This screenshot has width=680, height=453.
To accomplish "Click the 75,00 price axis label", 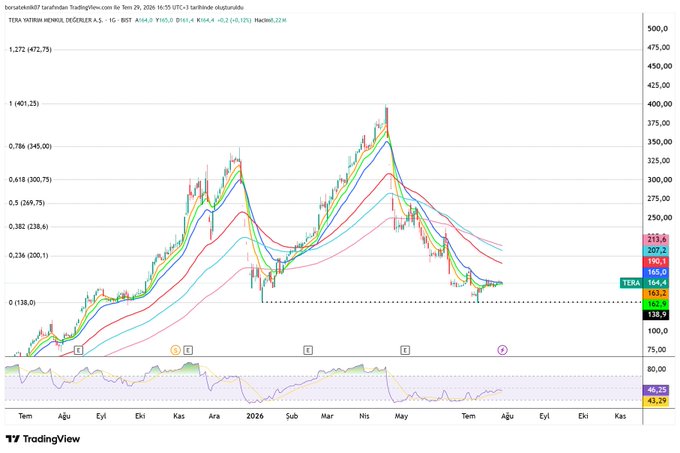I will [657, 350].
